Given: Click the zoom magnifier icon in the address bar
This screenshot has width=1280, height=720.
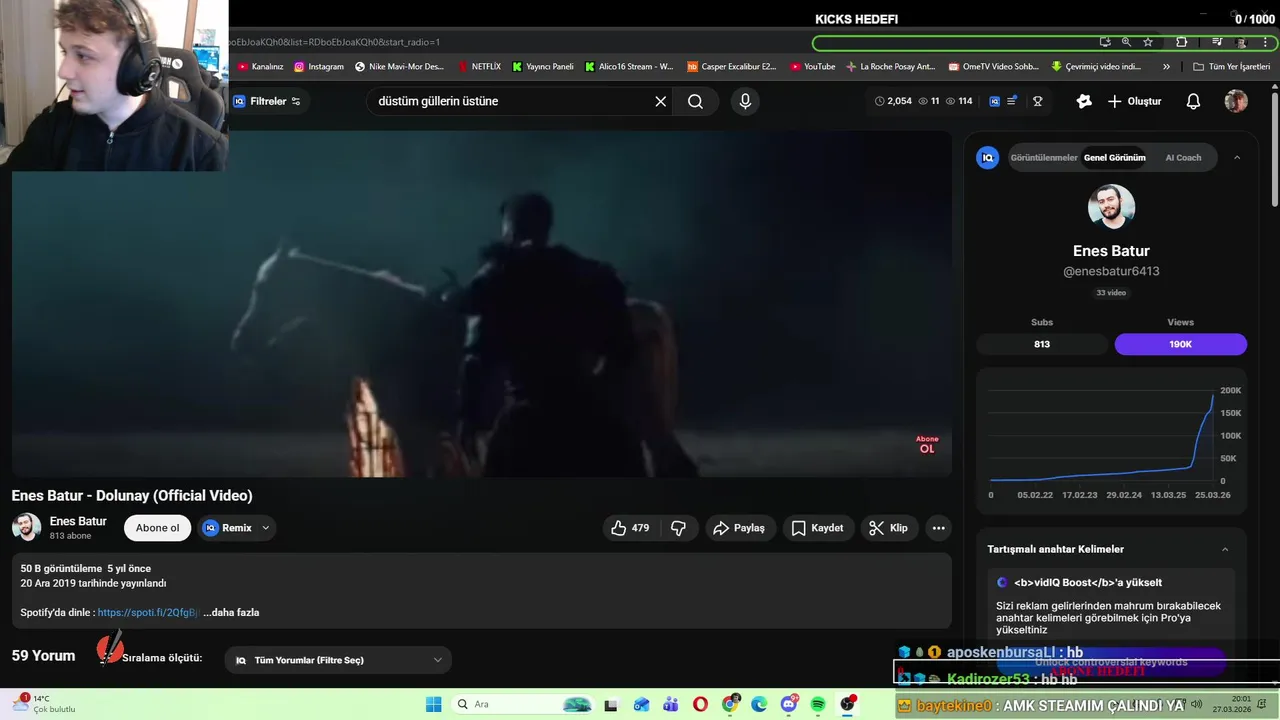Looking at the screenshot, I should [x=1126, y=42].
